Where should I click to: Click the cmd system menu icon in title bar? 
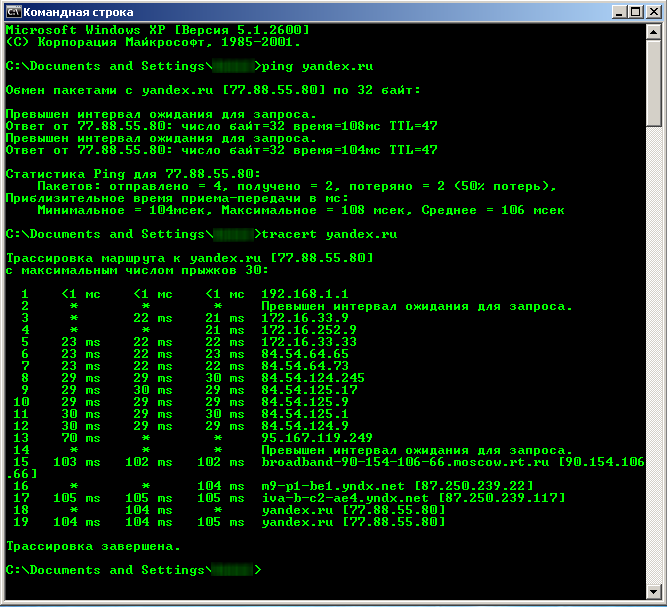12,12
